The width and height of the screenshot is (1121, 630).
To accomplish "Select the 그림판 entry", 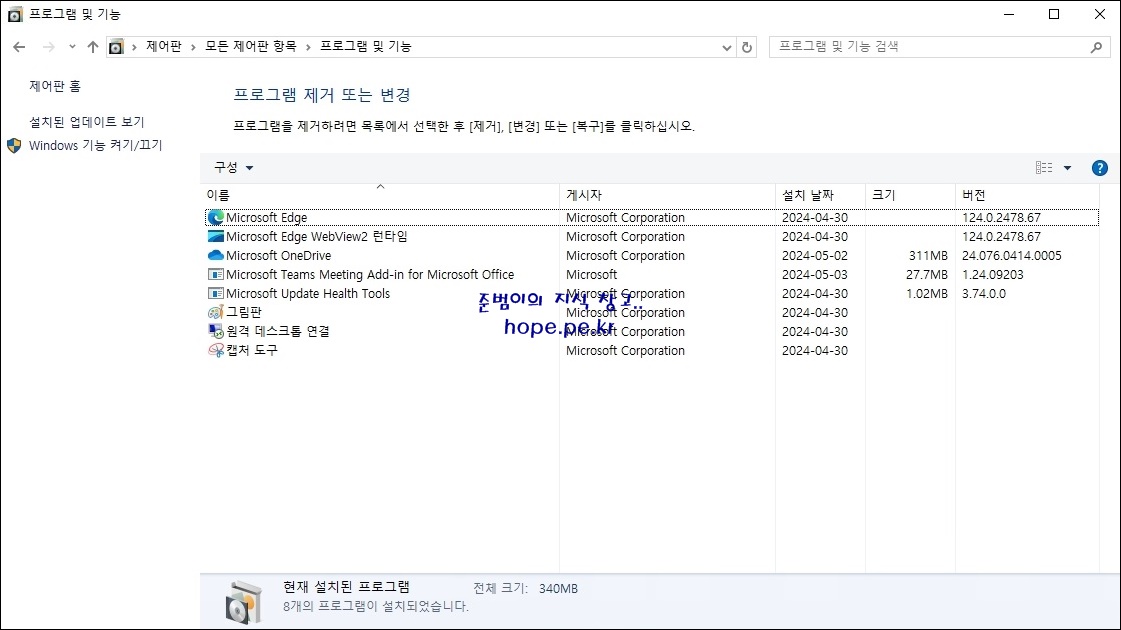I will [244, 312].
